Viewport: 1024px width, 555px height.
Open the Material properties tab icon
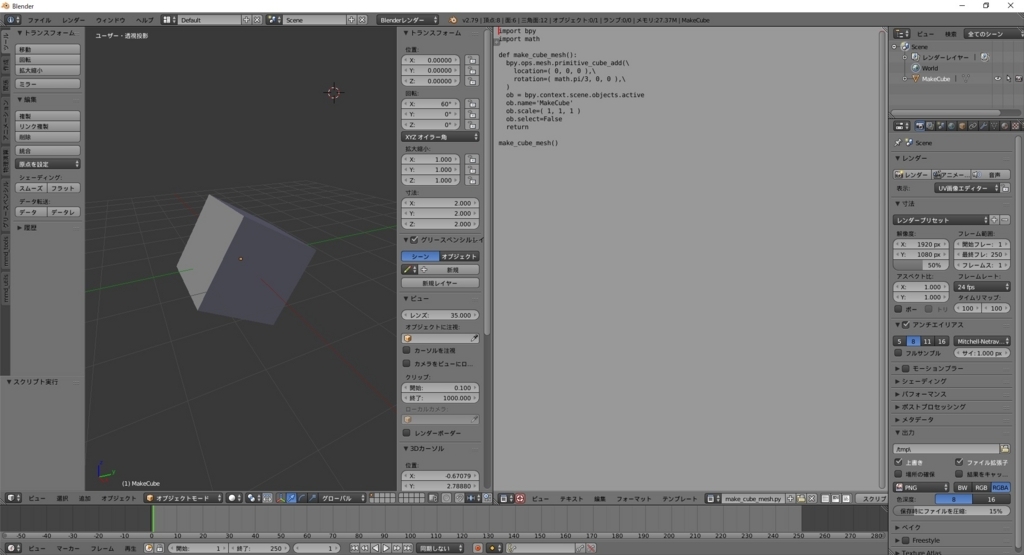point(1004,126)
